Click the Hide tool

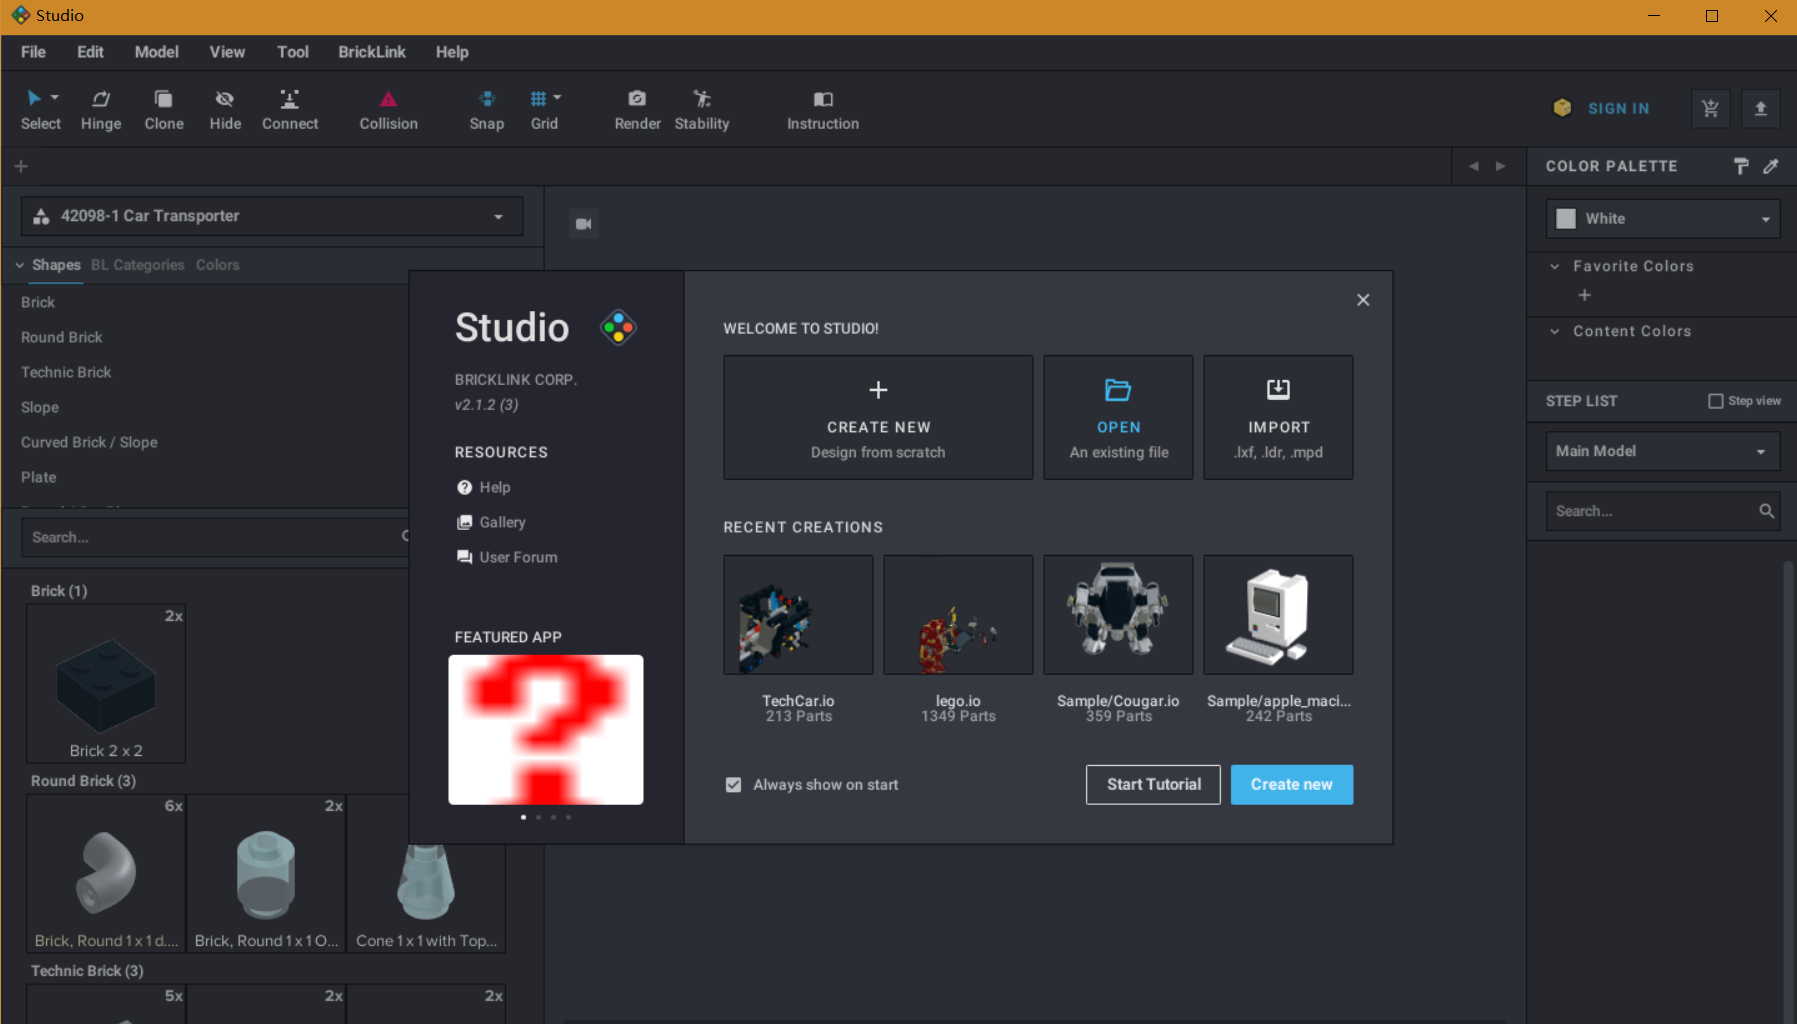click(225, 110)
